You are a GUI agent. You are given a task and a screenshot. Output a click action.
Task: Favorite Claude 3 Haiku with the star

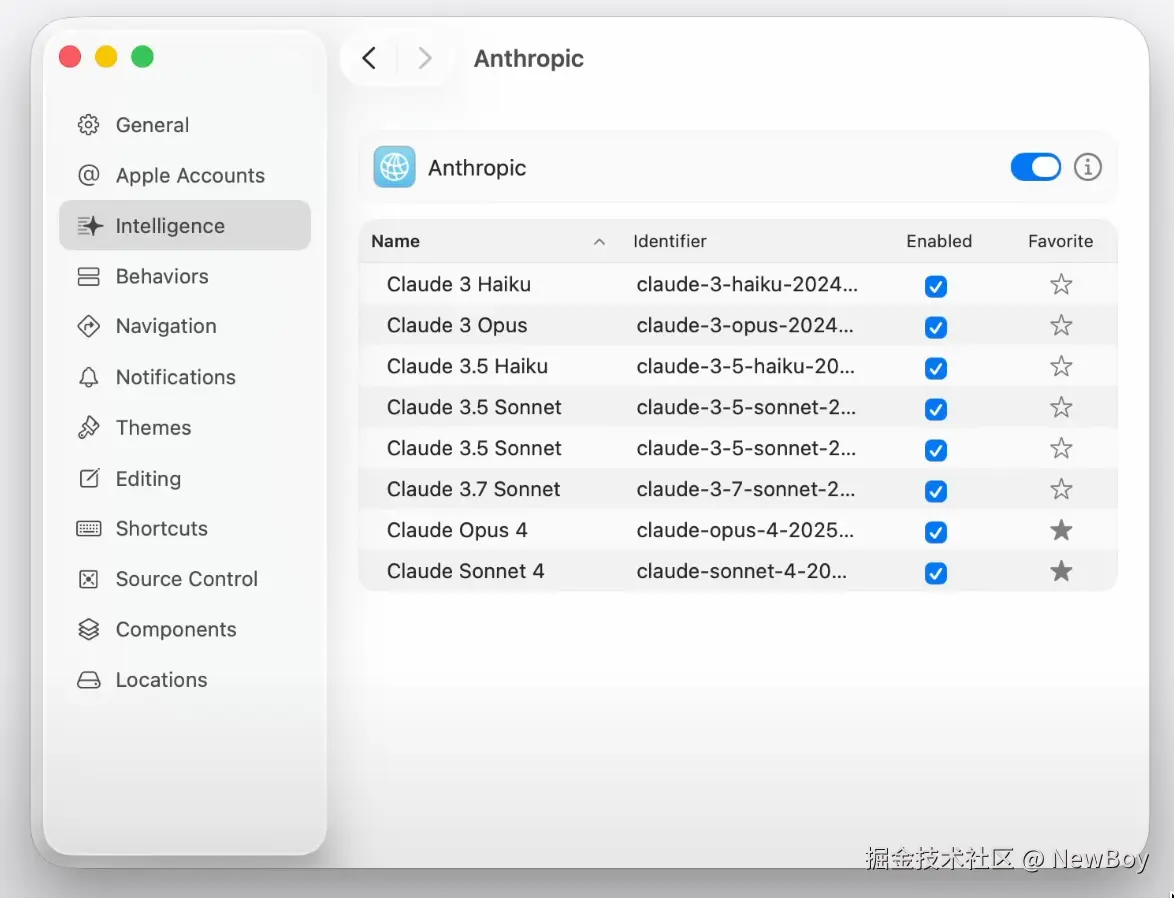point(1061,284)
